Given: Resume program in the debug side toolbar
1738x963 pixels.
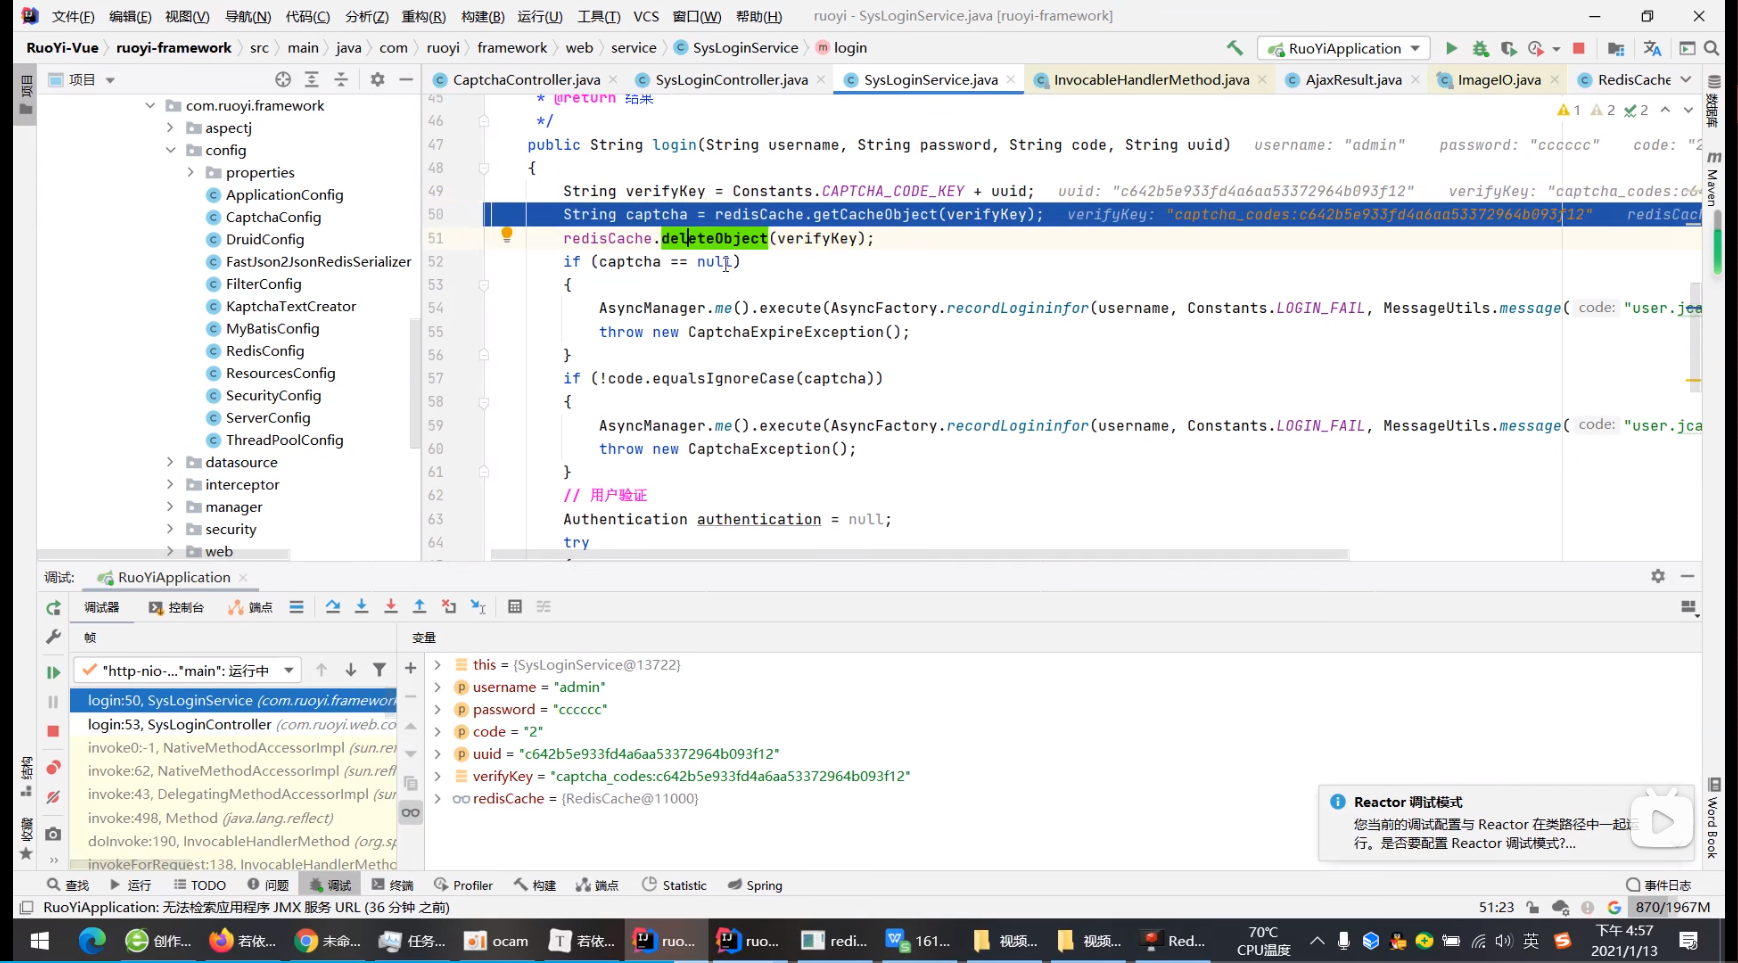Looking at the screenshot, I should point(53,672).
